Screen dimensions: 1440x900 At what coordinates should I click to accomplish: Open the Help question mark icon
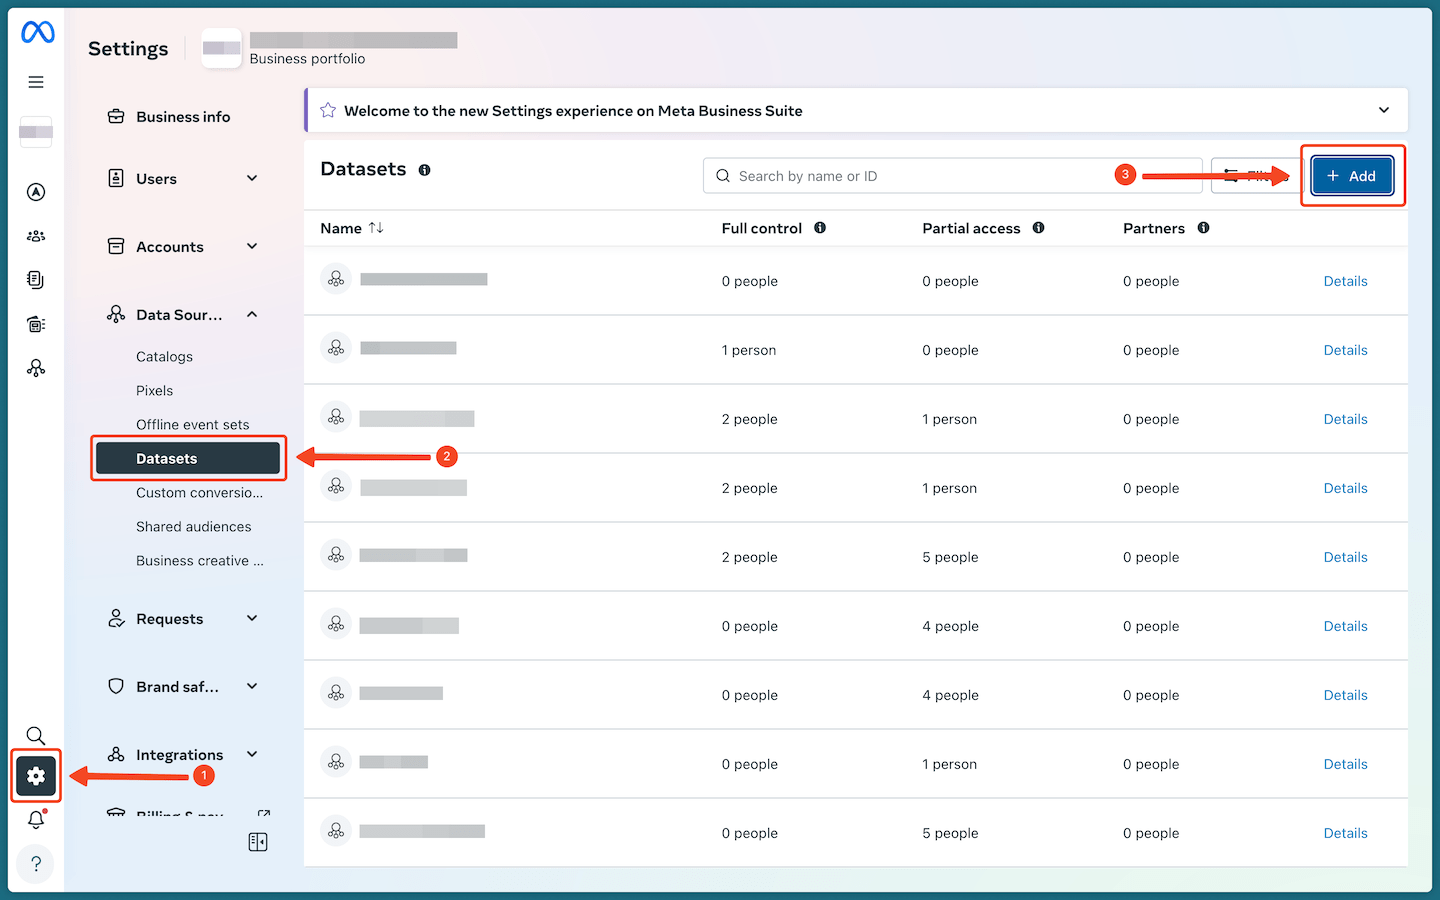[x=36, y=864]
